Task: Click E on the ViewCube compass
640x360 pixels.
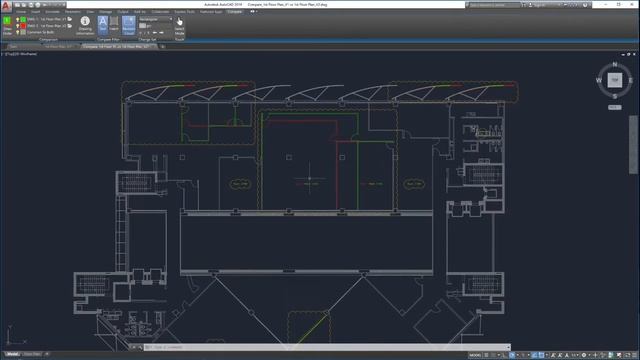Action: click(x=631, y=80)
